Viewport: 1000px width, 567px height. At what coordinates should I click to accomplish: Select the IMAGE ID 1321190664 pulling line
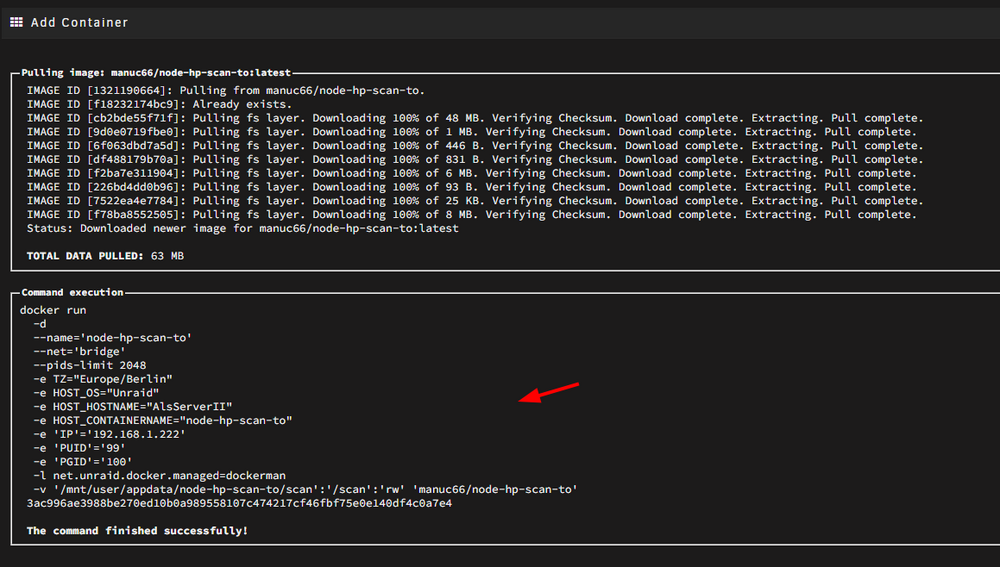pyautogui.click(x=226, y=91)
